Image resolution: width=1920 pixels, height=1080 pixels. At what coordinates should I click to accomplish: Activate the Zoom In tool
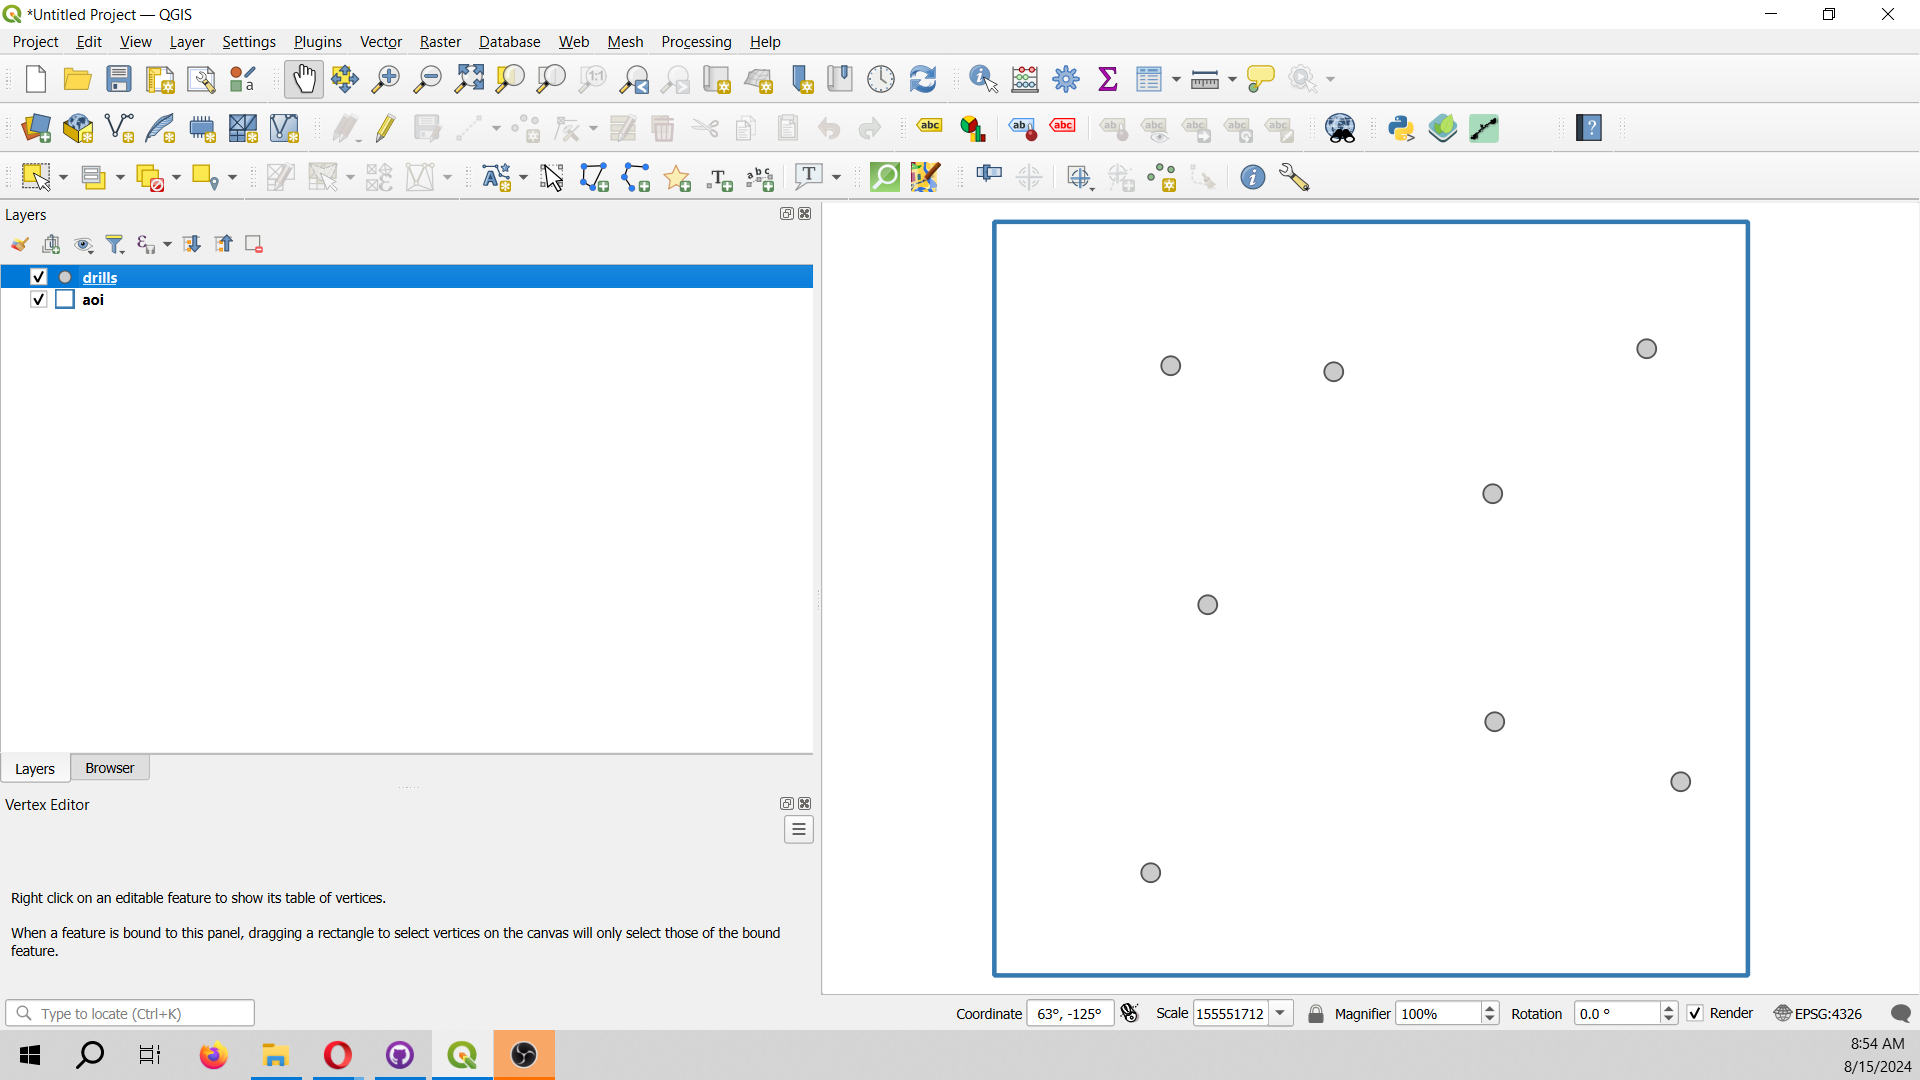[385, 78]
